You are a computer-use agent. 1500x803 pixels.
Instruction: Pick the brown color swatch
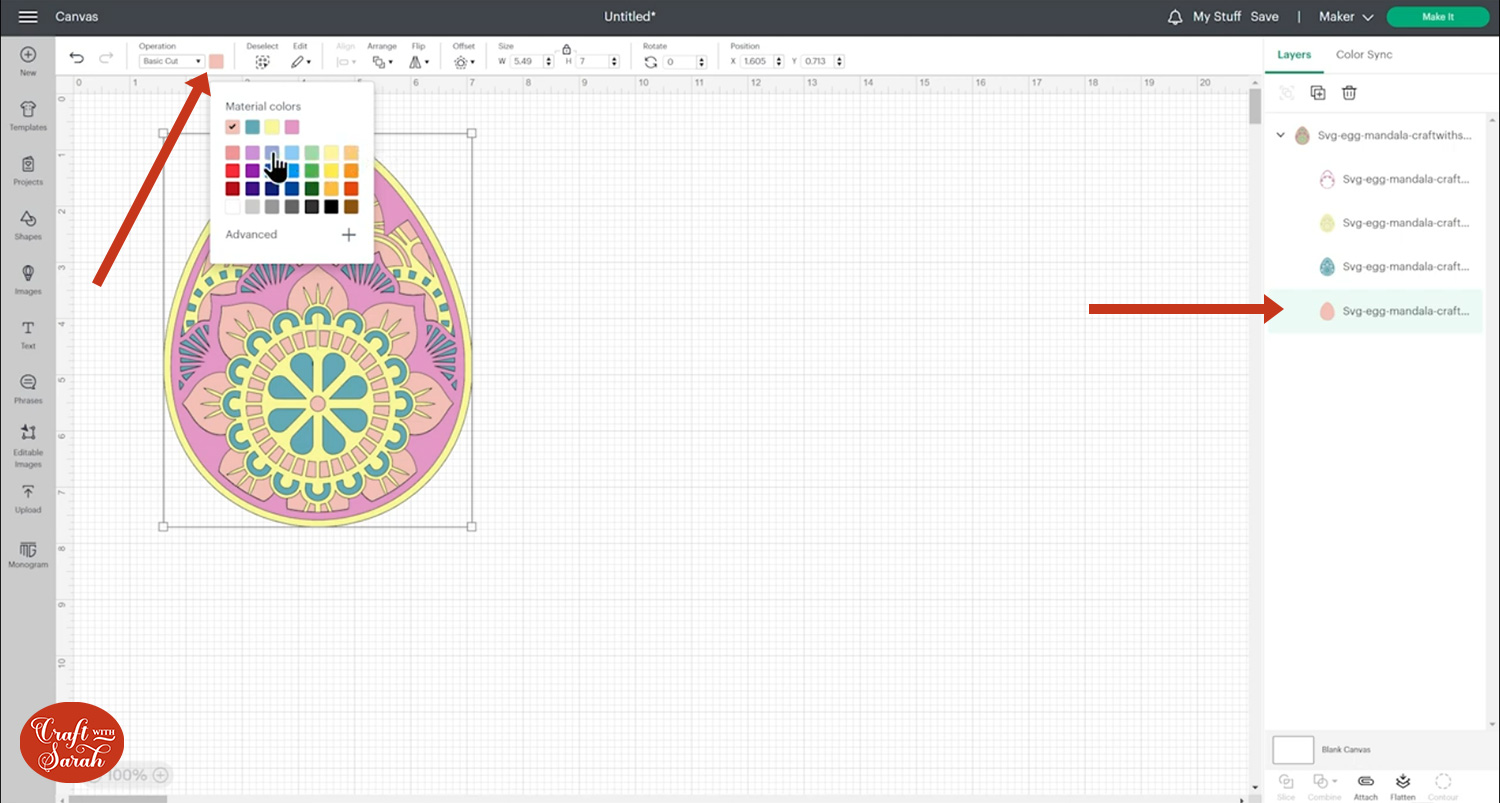coord(351,207)
